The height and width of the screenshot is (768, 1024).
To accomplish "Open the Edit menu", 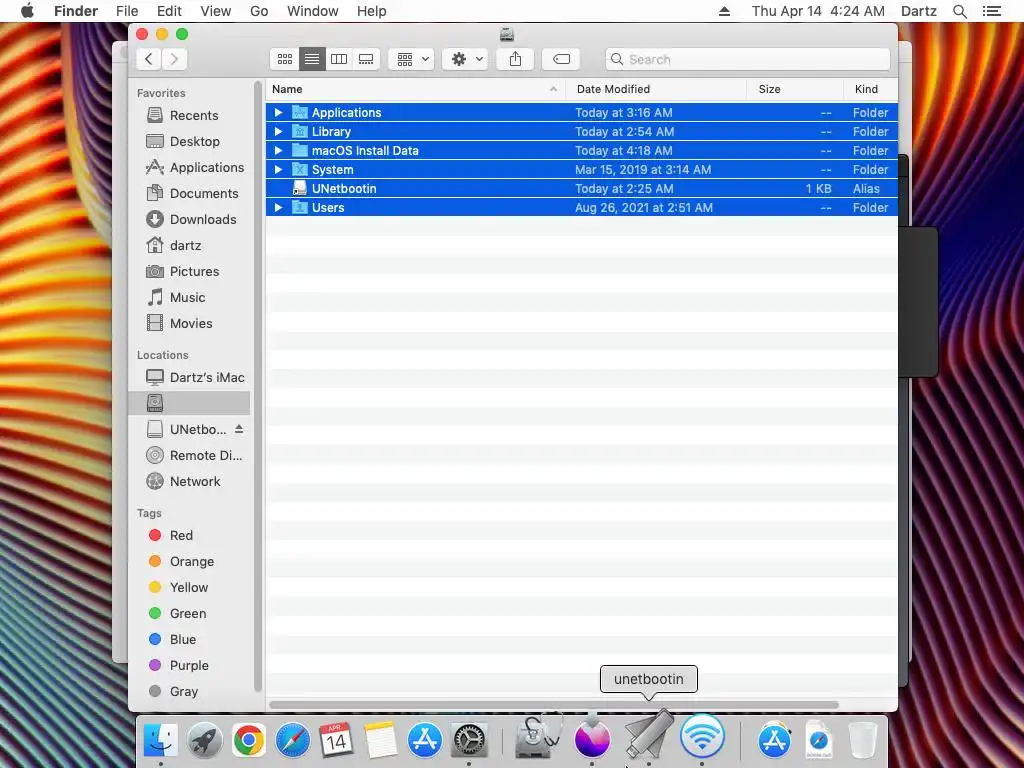I will click(169, 11).
